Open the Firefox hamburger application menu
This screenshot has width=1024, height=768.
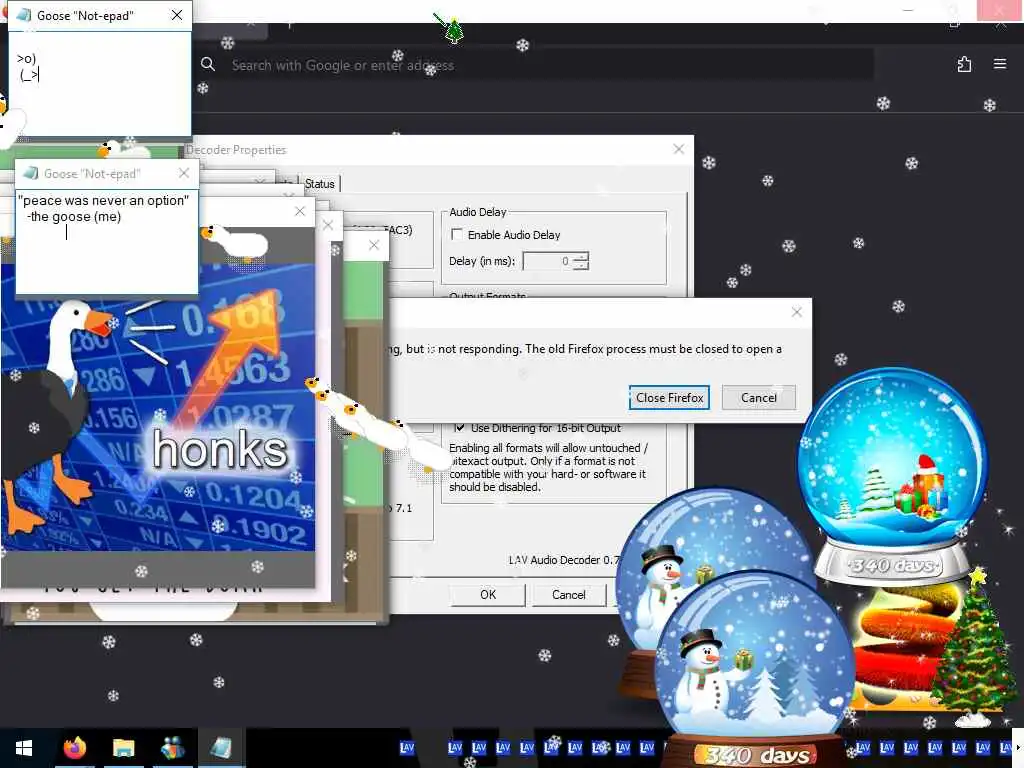[x=1000, y=64]
